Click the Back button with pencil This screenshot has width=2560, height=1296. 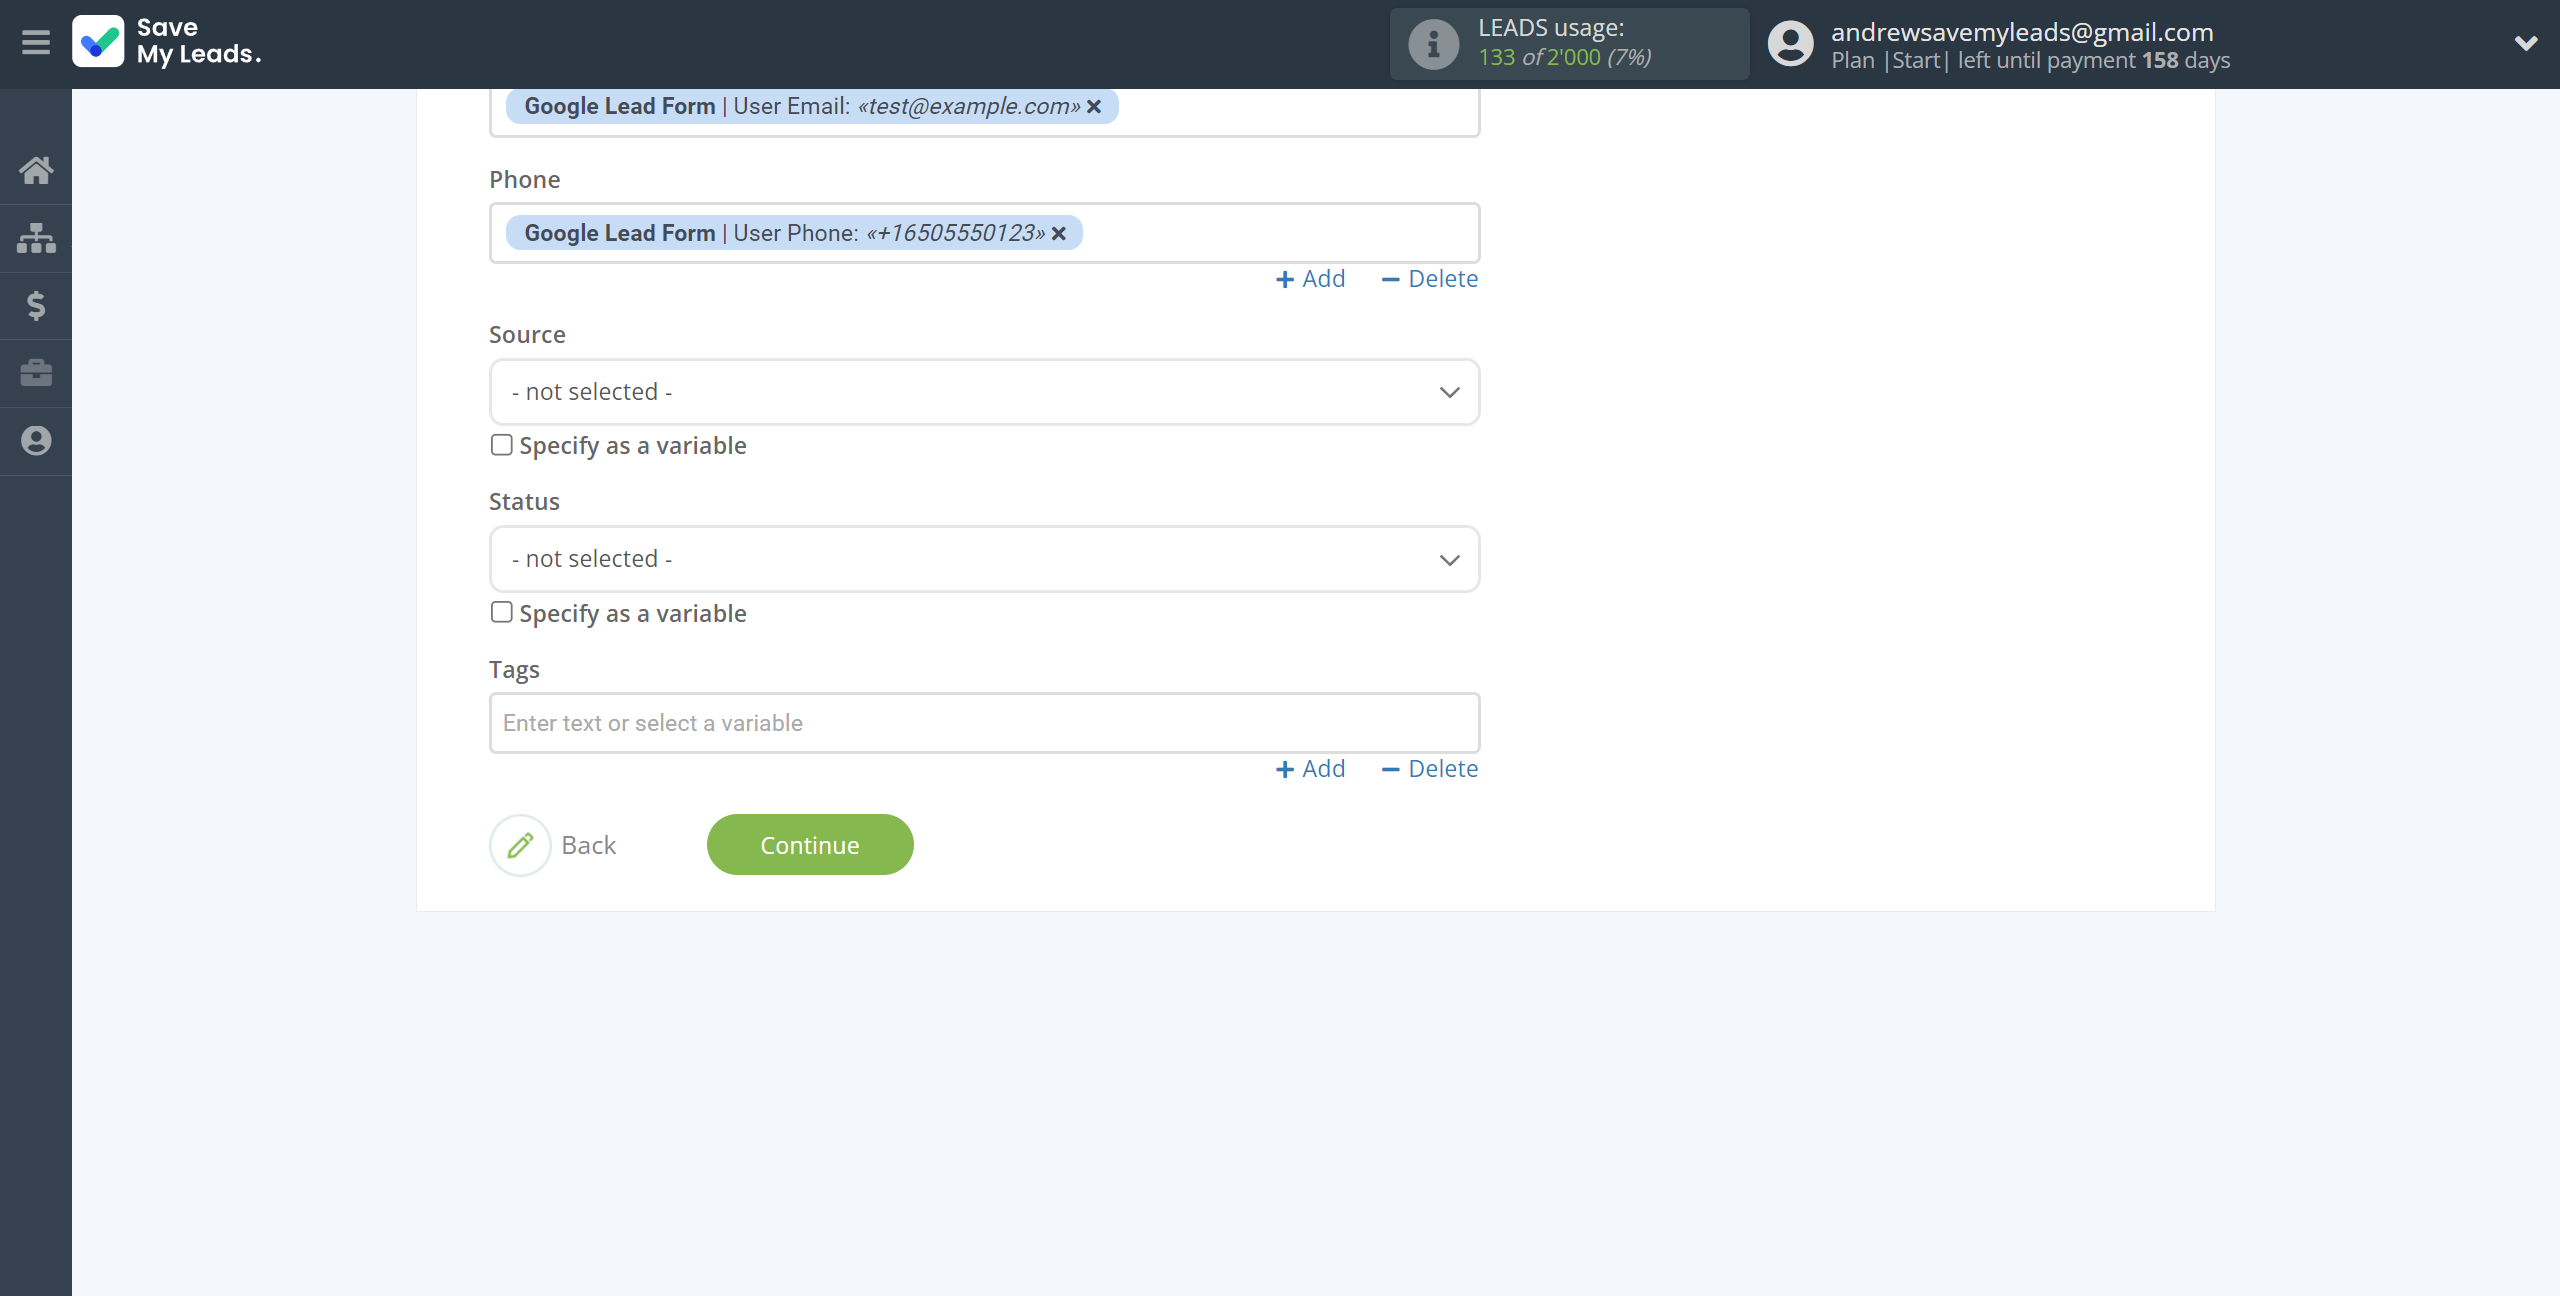coord(554,845)
